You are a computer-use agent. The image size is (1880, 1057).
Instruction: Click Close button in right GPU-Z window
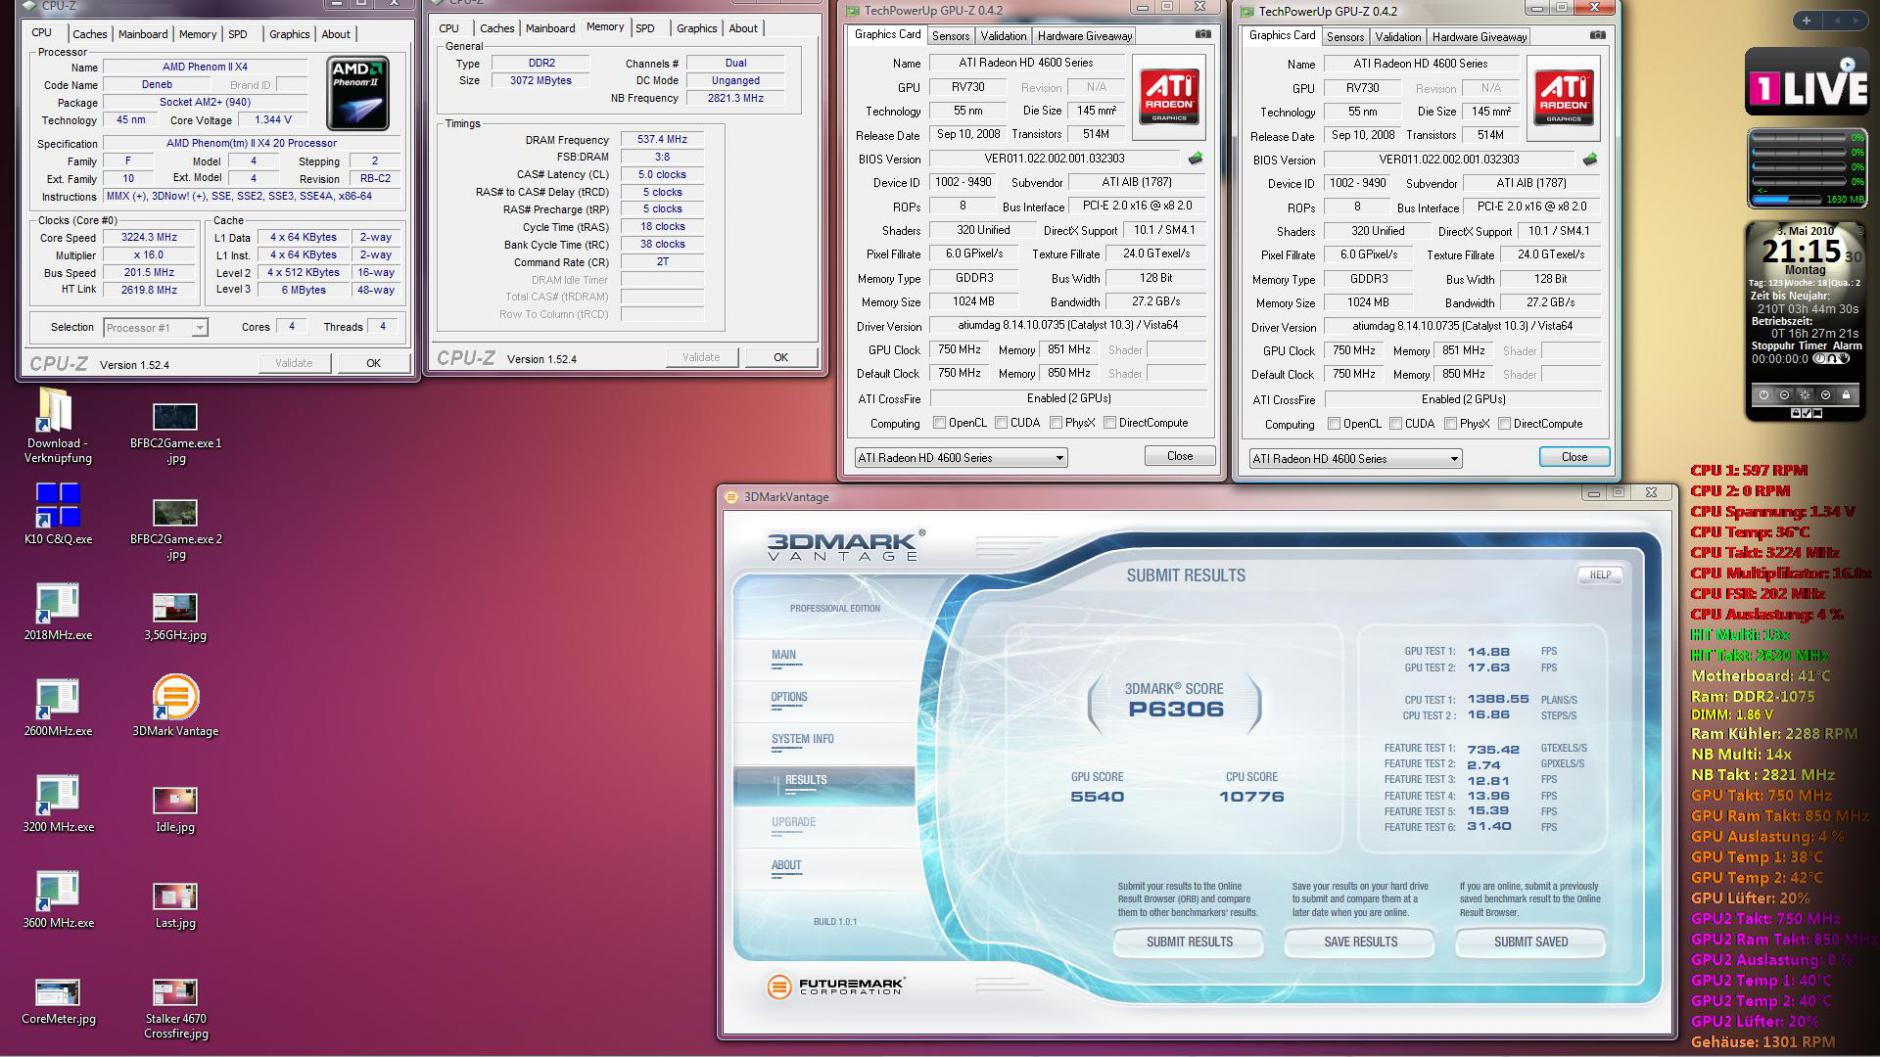pos(1574,457)
